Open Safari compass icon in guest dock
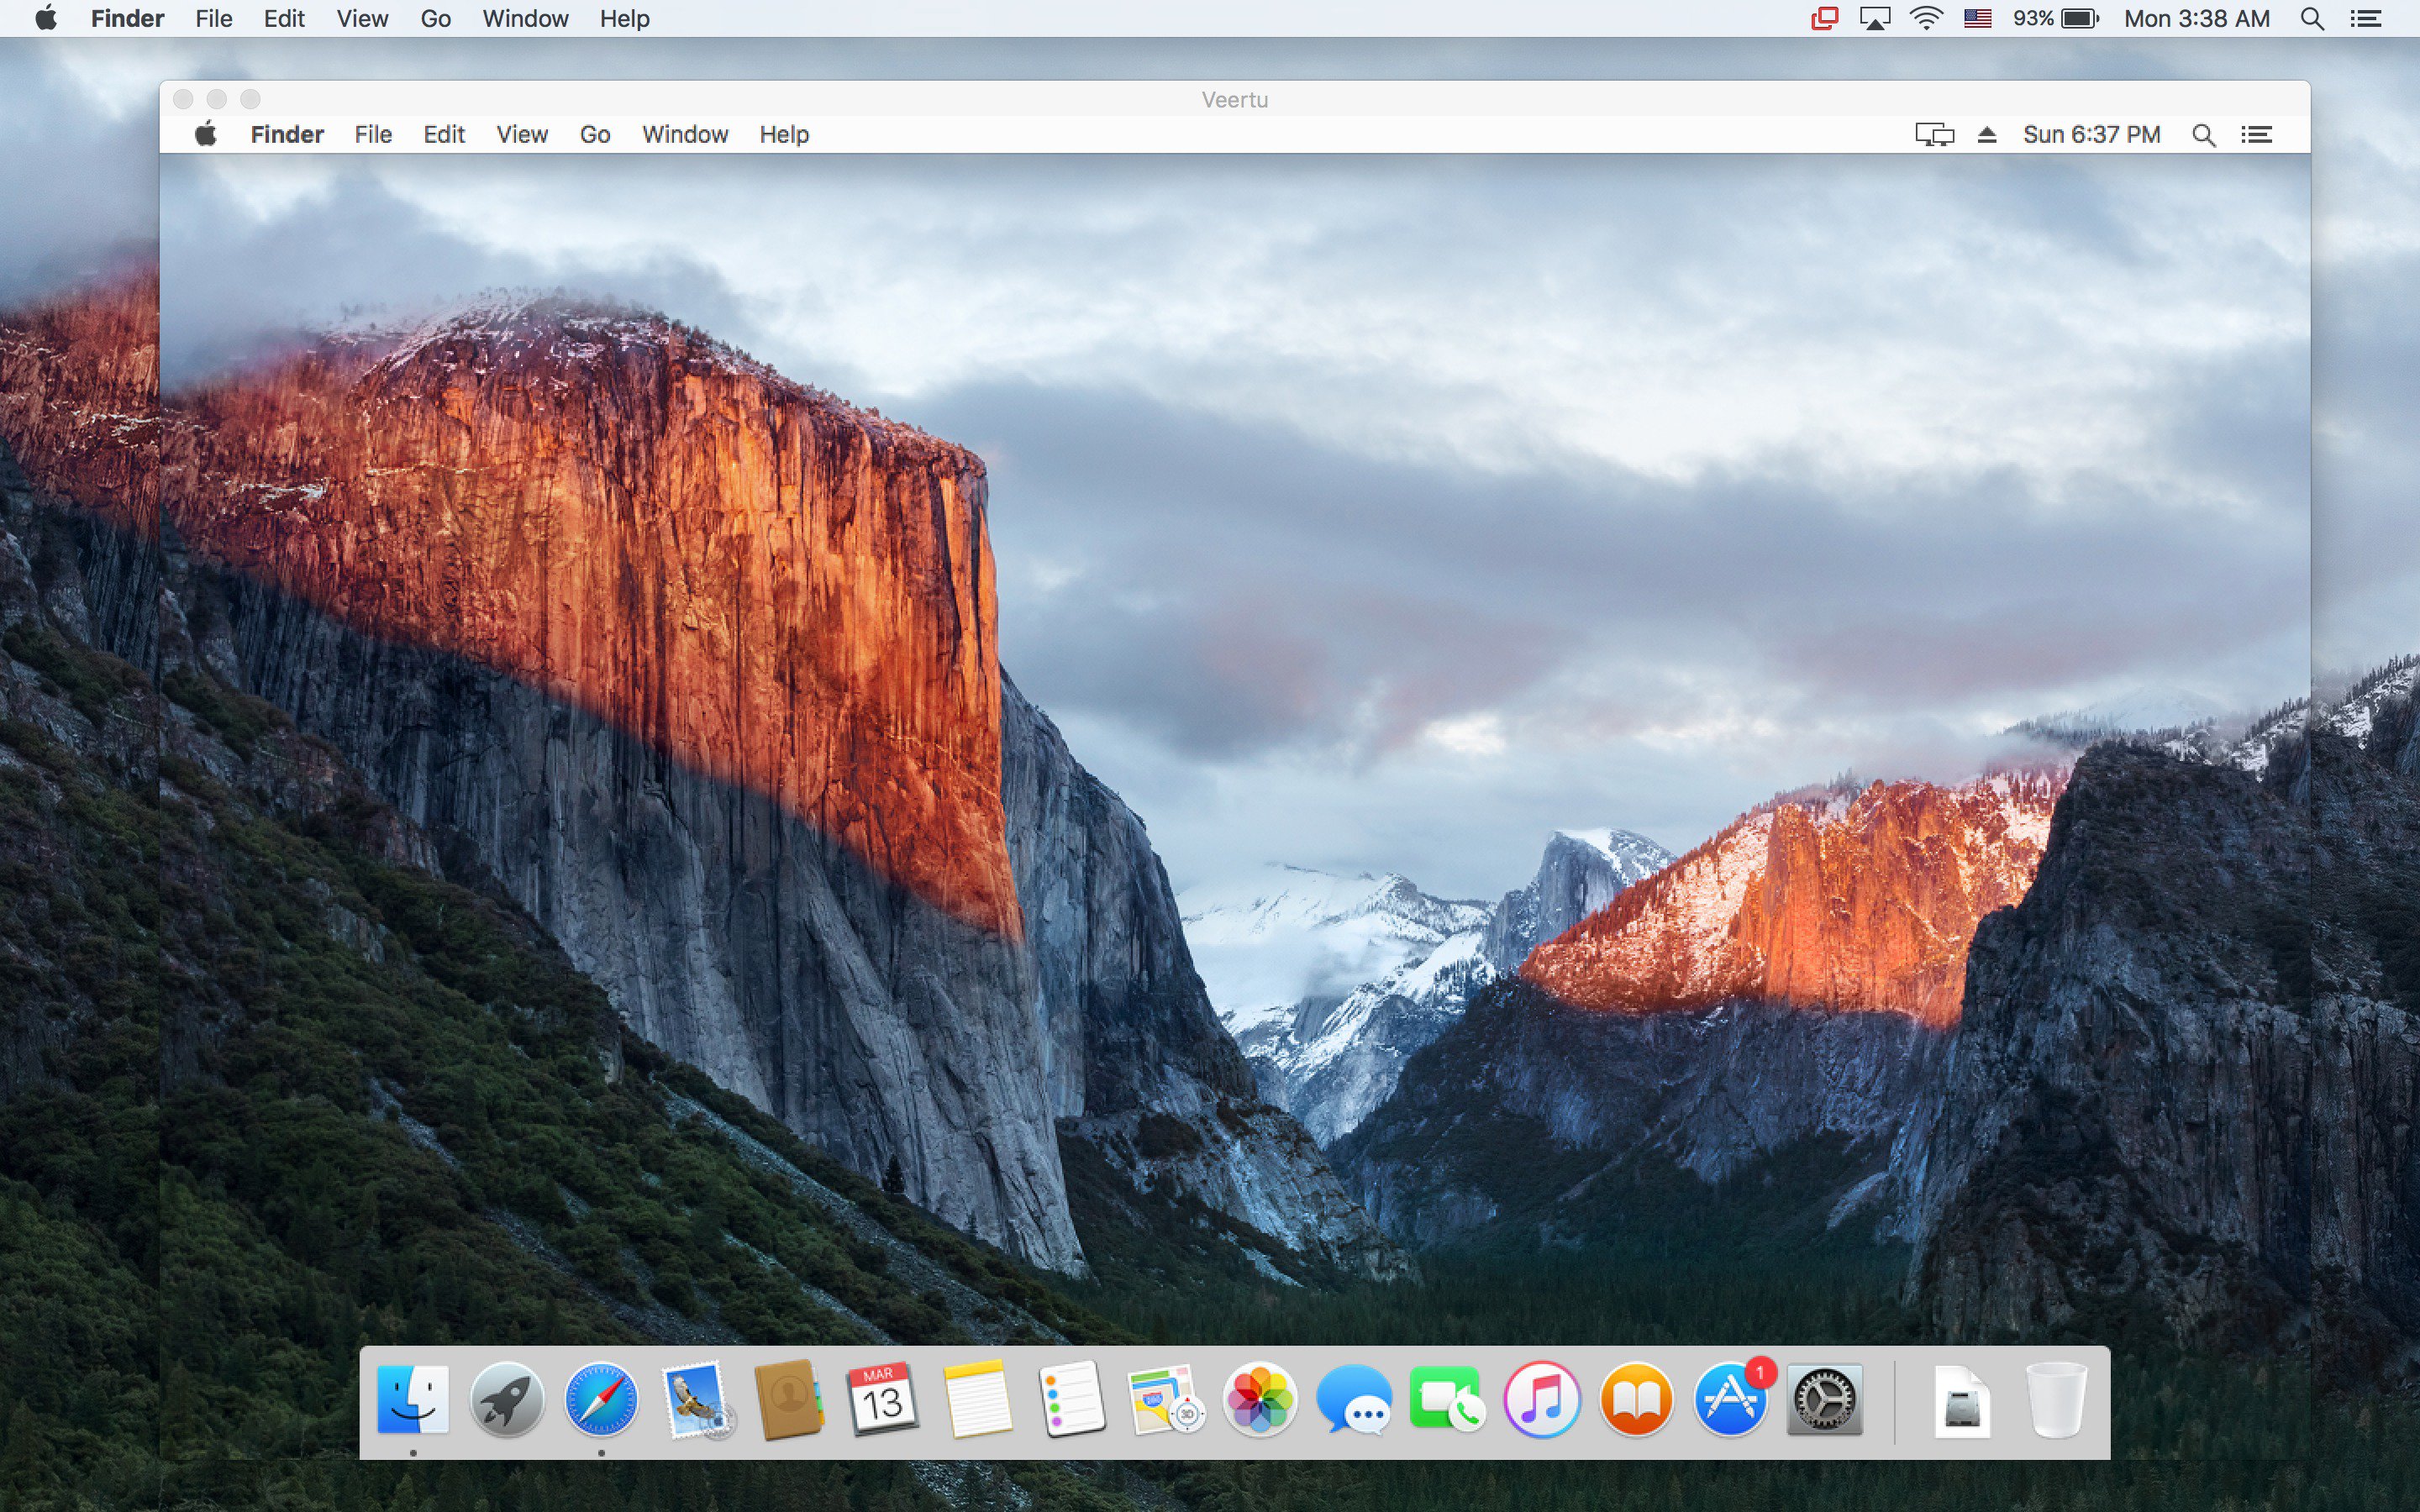Viewport: 2420px width, 1512px height. (x=601, y=1400)
